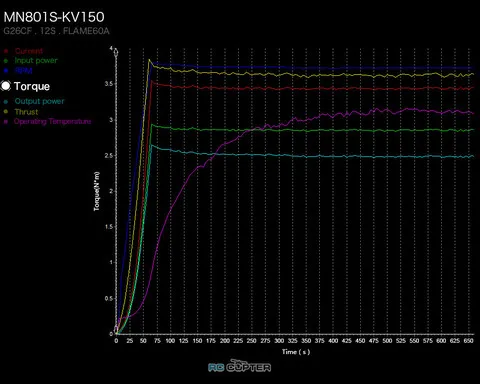Click the red Current legend dot
480x384 pixels.
click(x=6, y=51)
